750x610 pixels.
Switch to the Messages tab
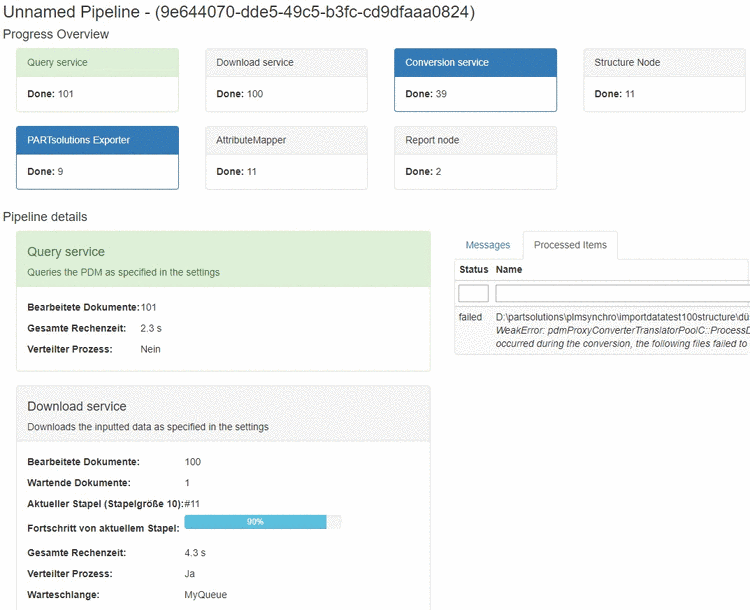click(488, 245)
